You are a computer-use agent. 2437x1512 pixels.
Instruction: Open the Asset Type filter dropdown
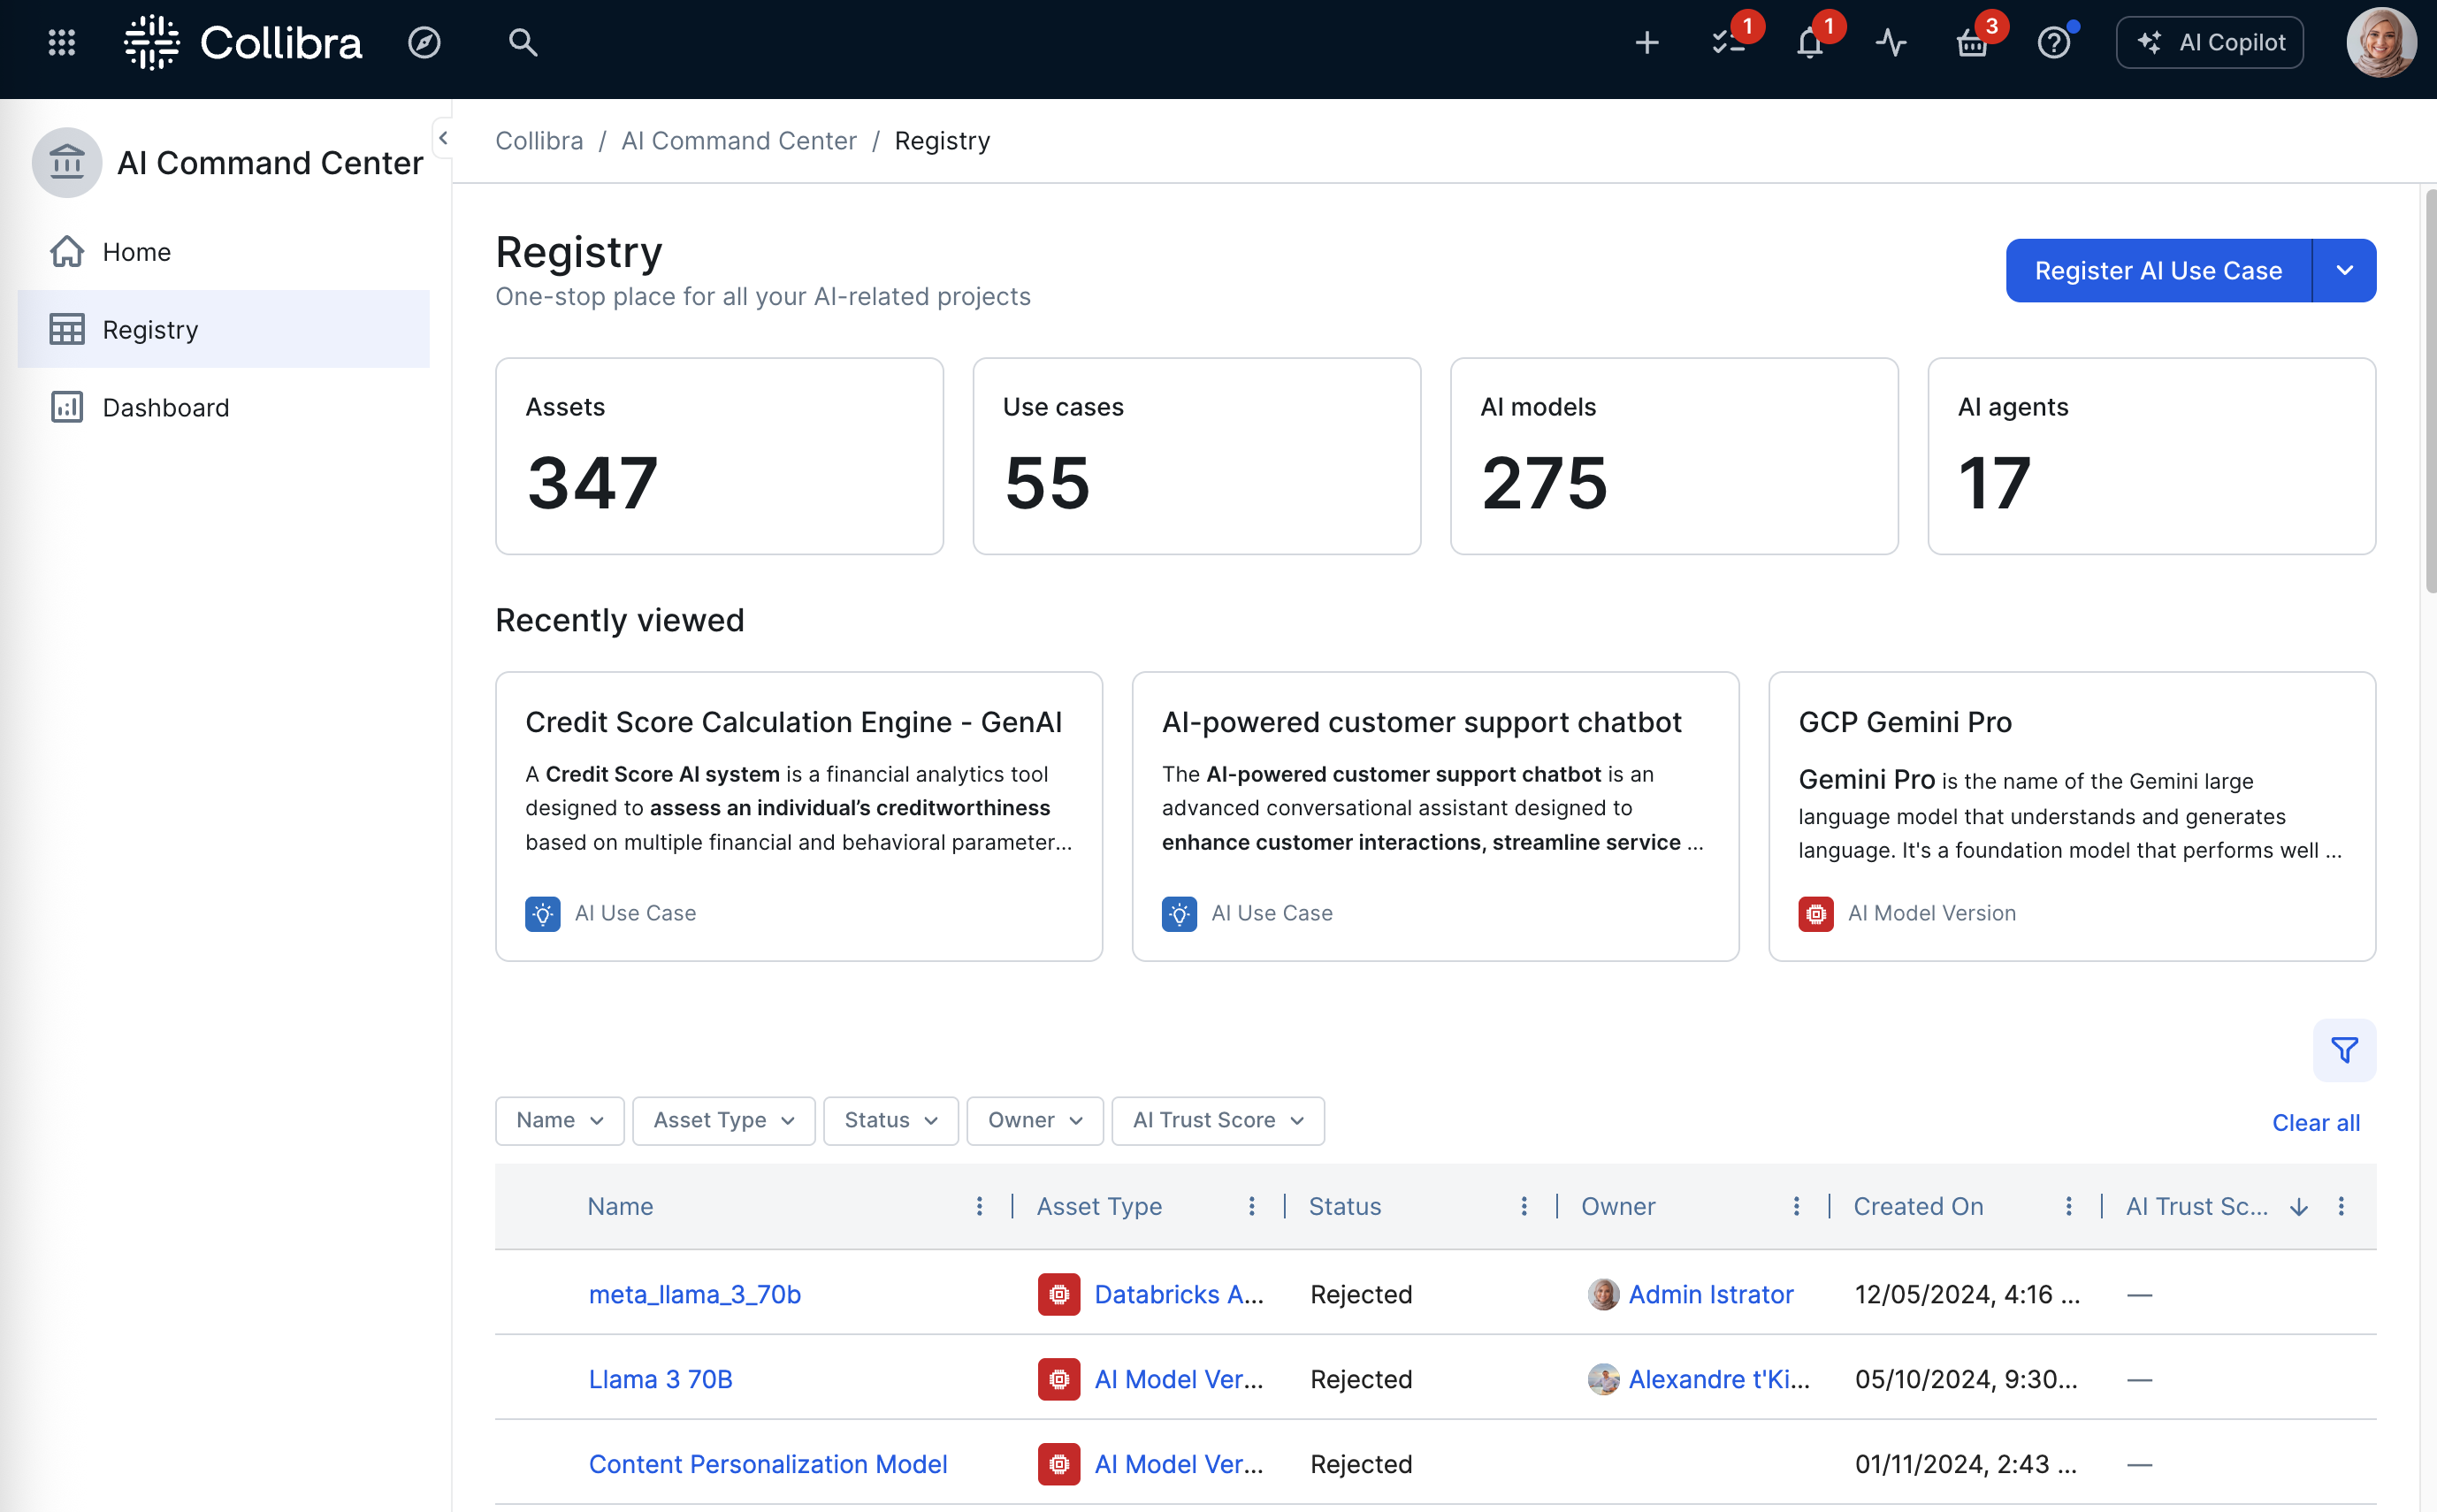(x=724, y=1120)
